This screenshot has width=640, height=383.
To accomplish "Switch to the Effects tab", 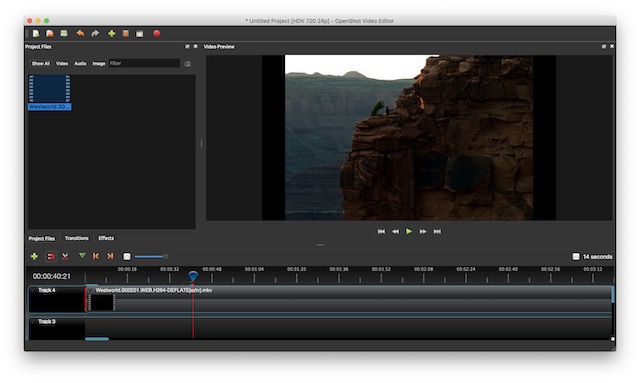I will pyautogui.click(x=106, y=238).
